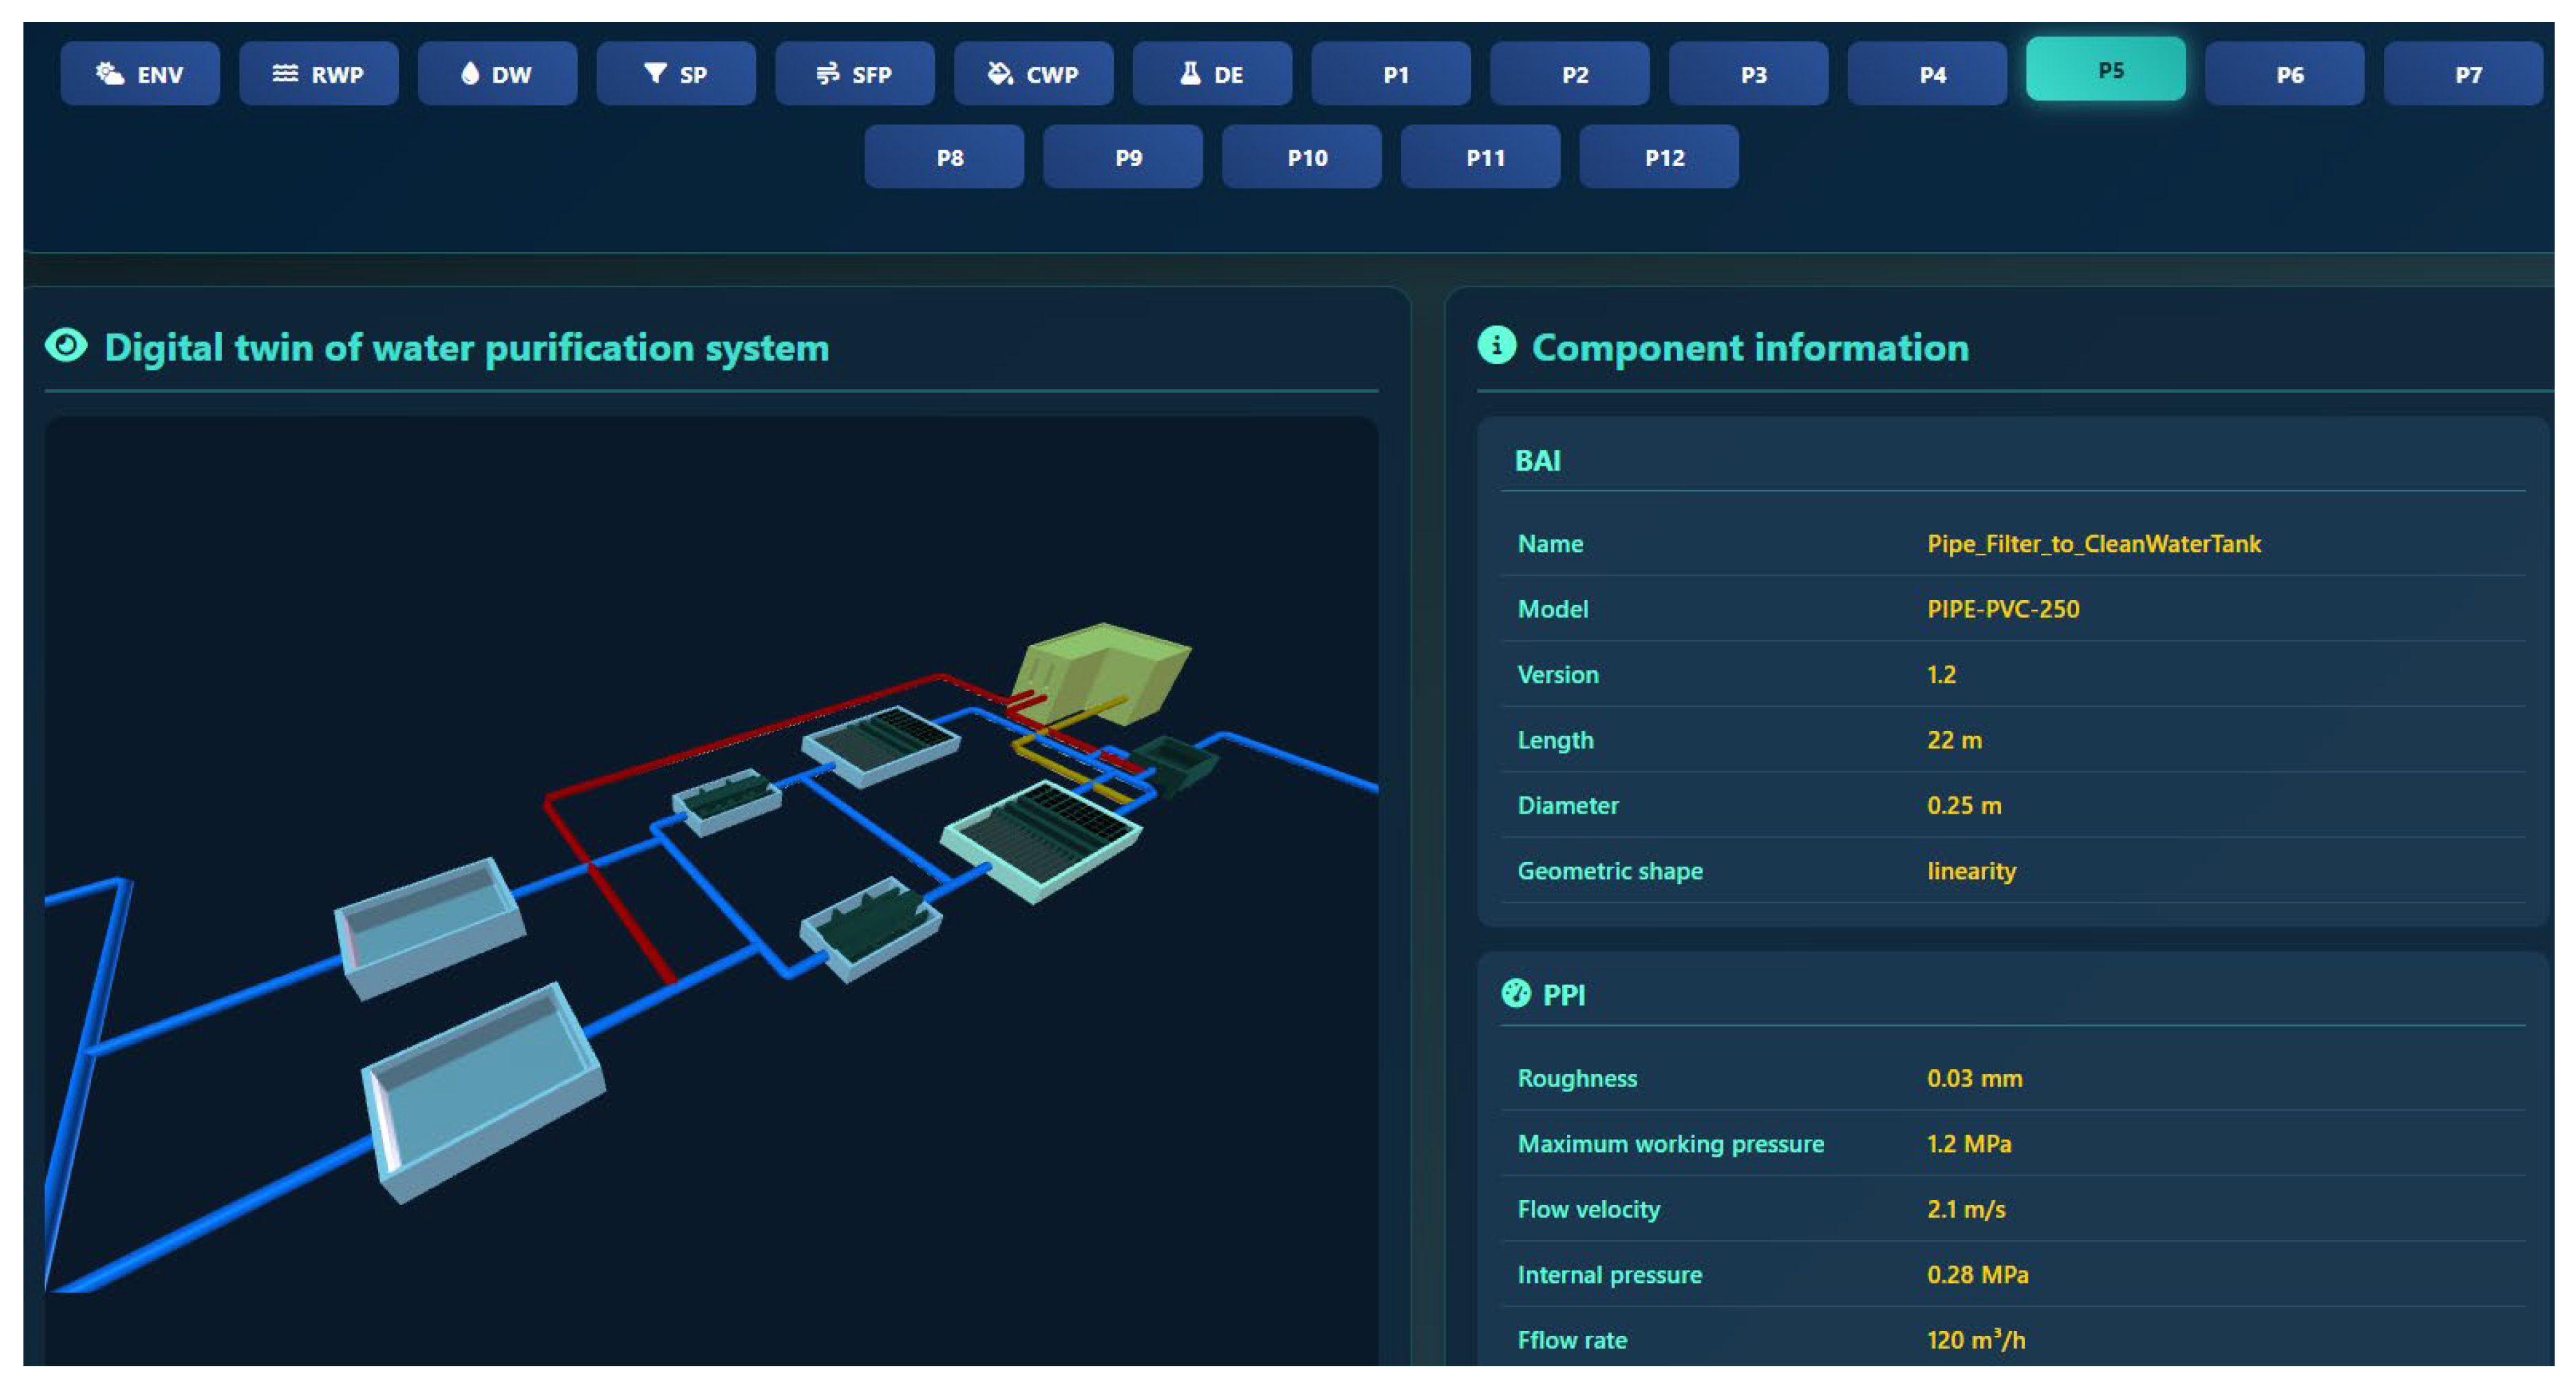Image resolution: width=2576 pixels, height=1391 pixels.
Task: Select the P12 button
Action: (1659, 157)
